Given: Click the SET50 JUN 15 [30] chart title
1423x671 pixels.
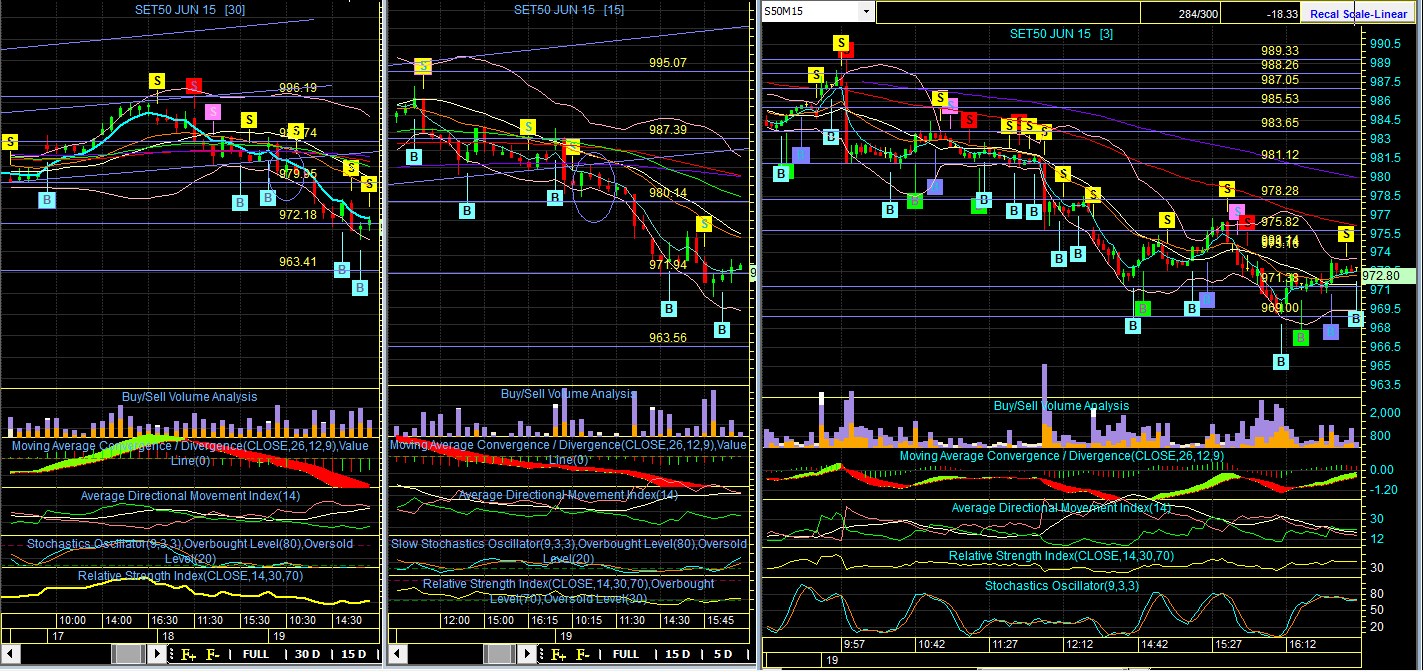Looking at the screenshot, I should pos(192,9).
